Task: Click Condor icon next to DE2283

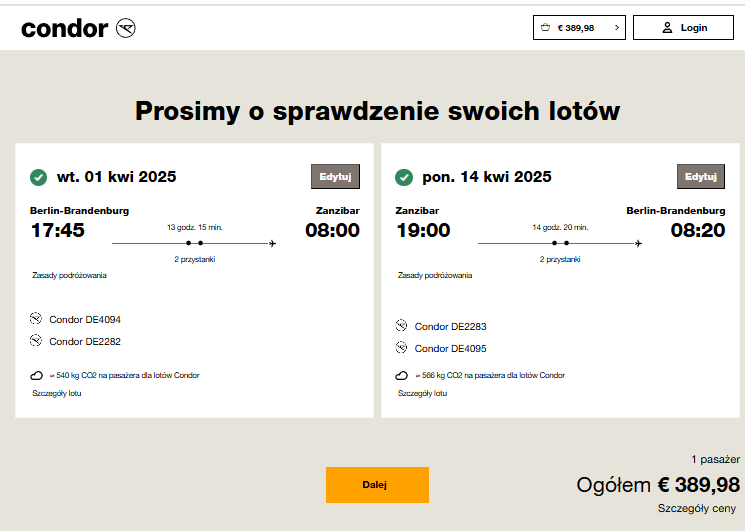Action: tap(401, 325)
